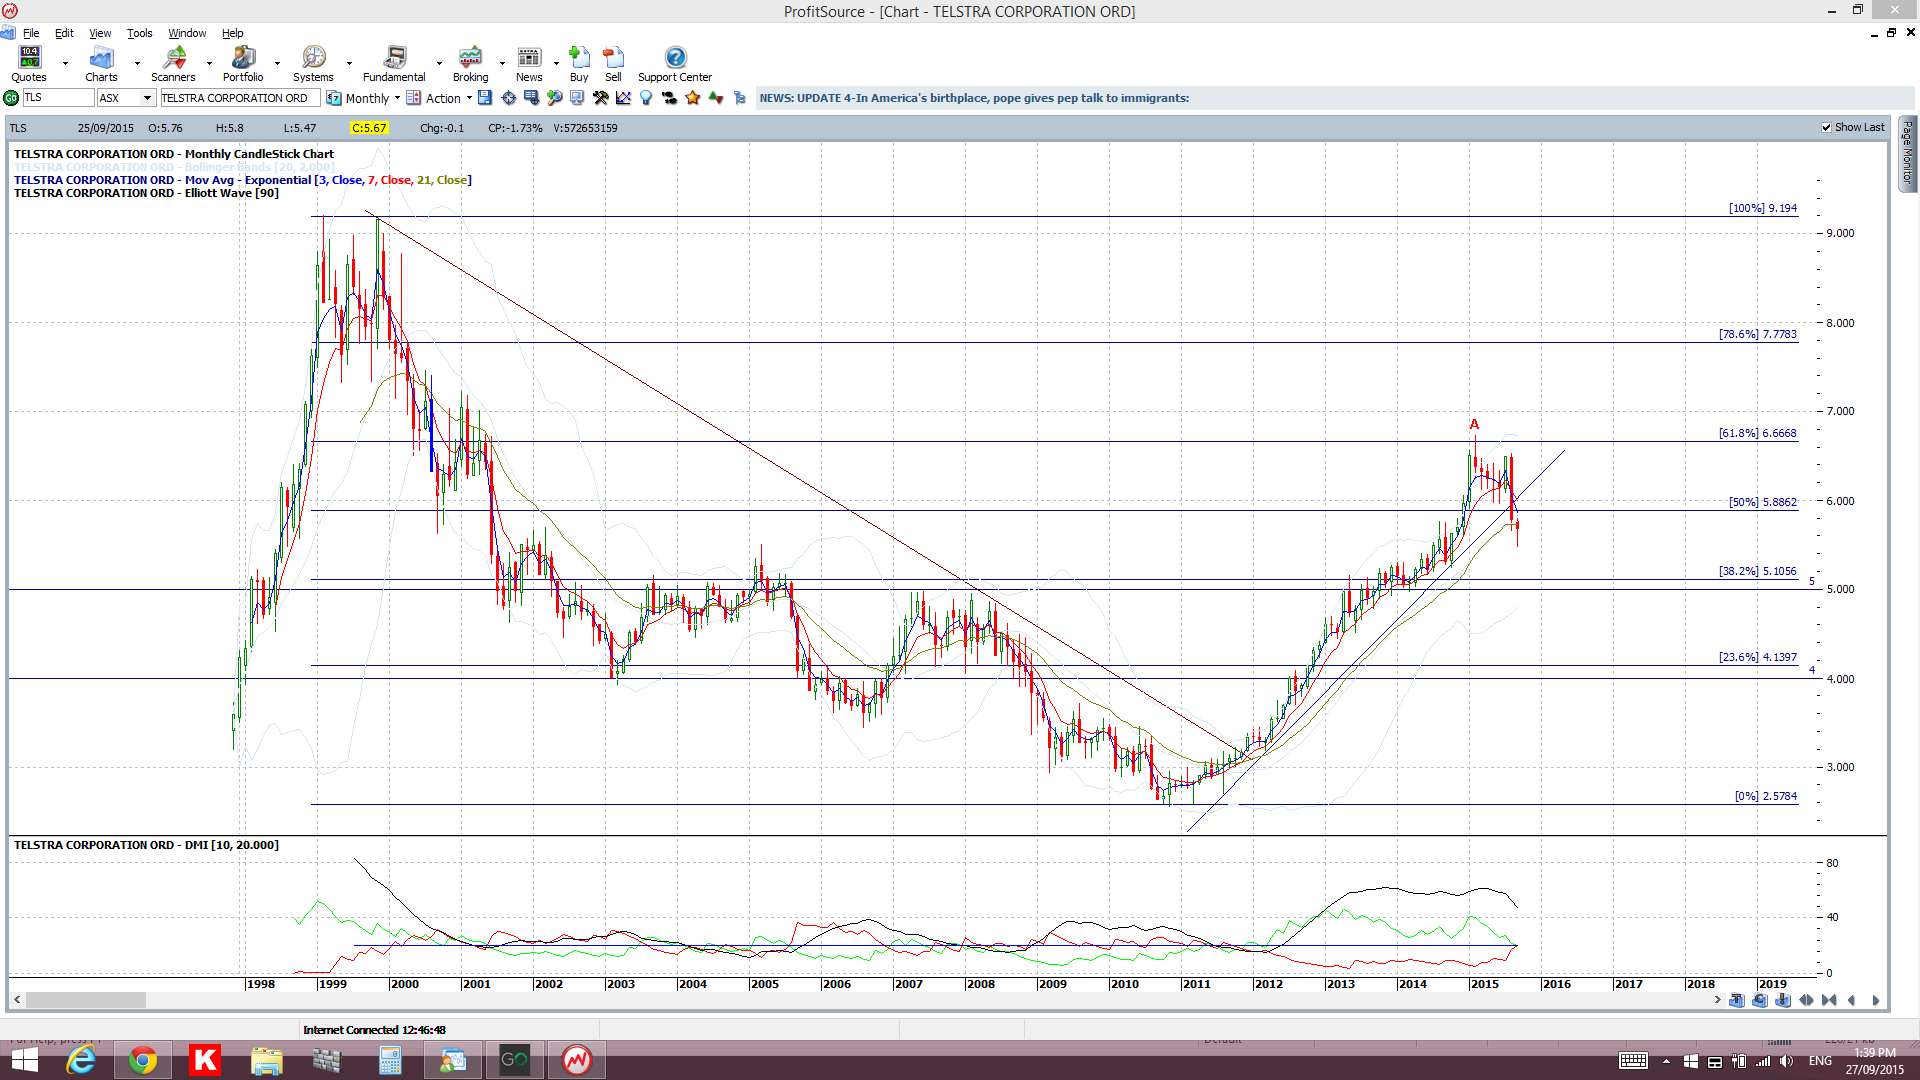
Task: Click the wave A label on chart
Action: point(1474,424)
